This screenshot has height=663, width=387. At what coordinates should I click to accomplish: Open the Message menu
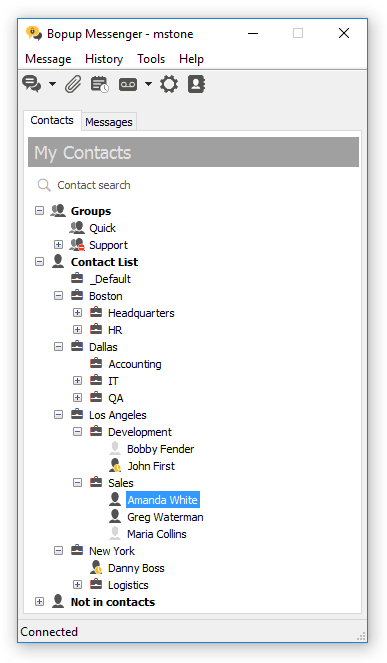click(x=48, y=59)
